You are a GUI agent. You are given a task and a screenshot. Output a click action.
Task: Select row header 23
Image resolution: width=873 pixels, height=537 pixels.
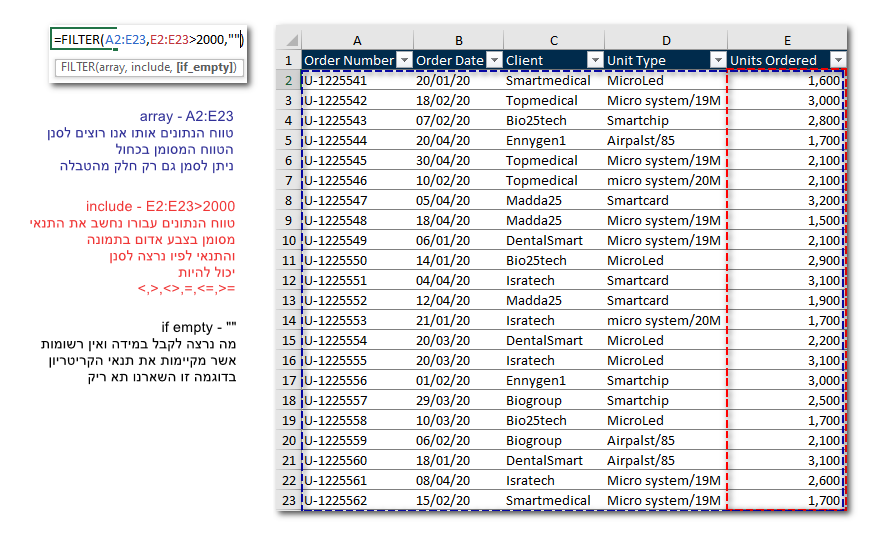point(288,500)
